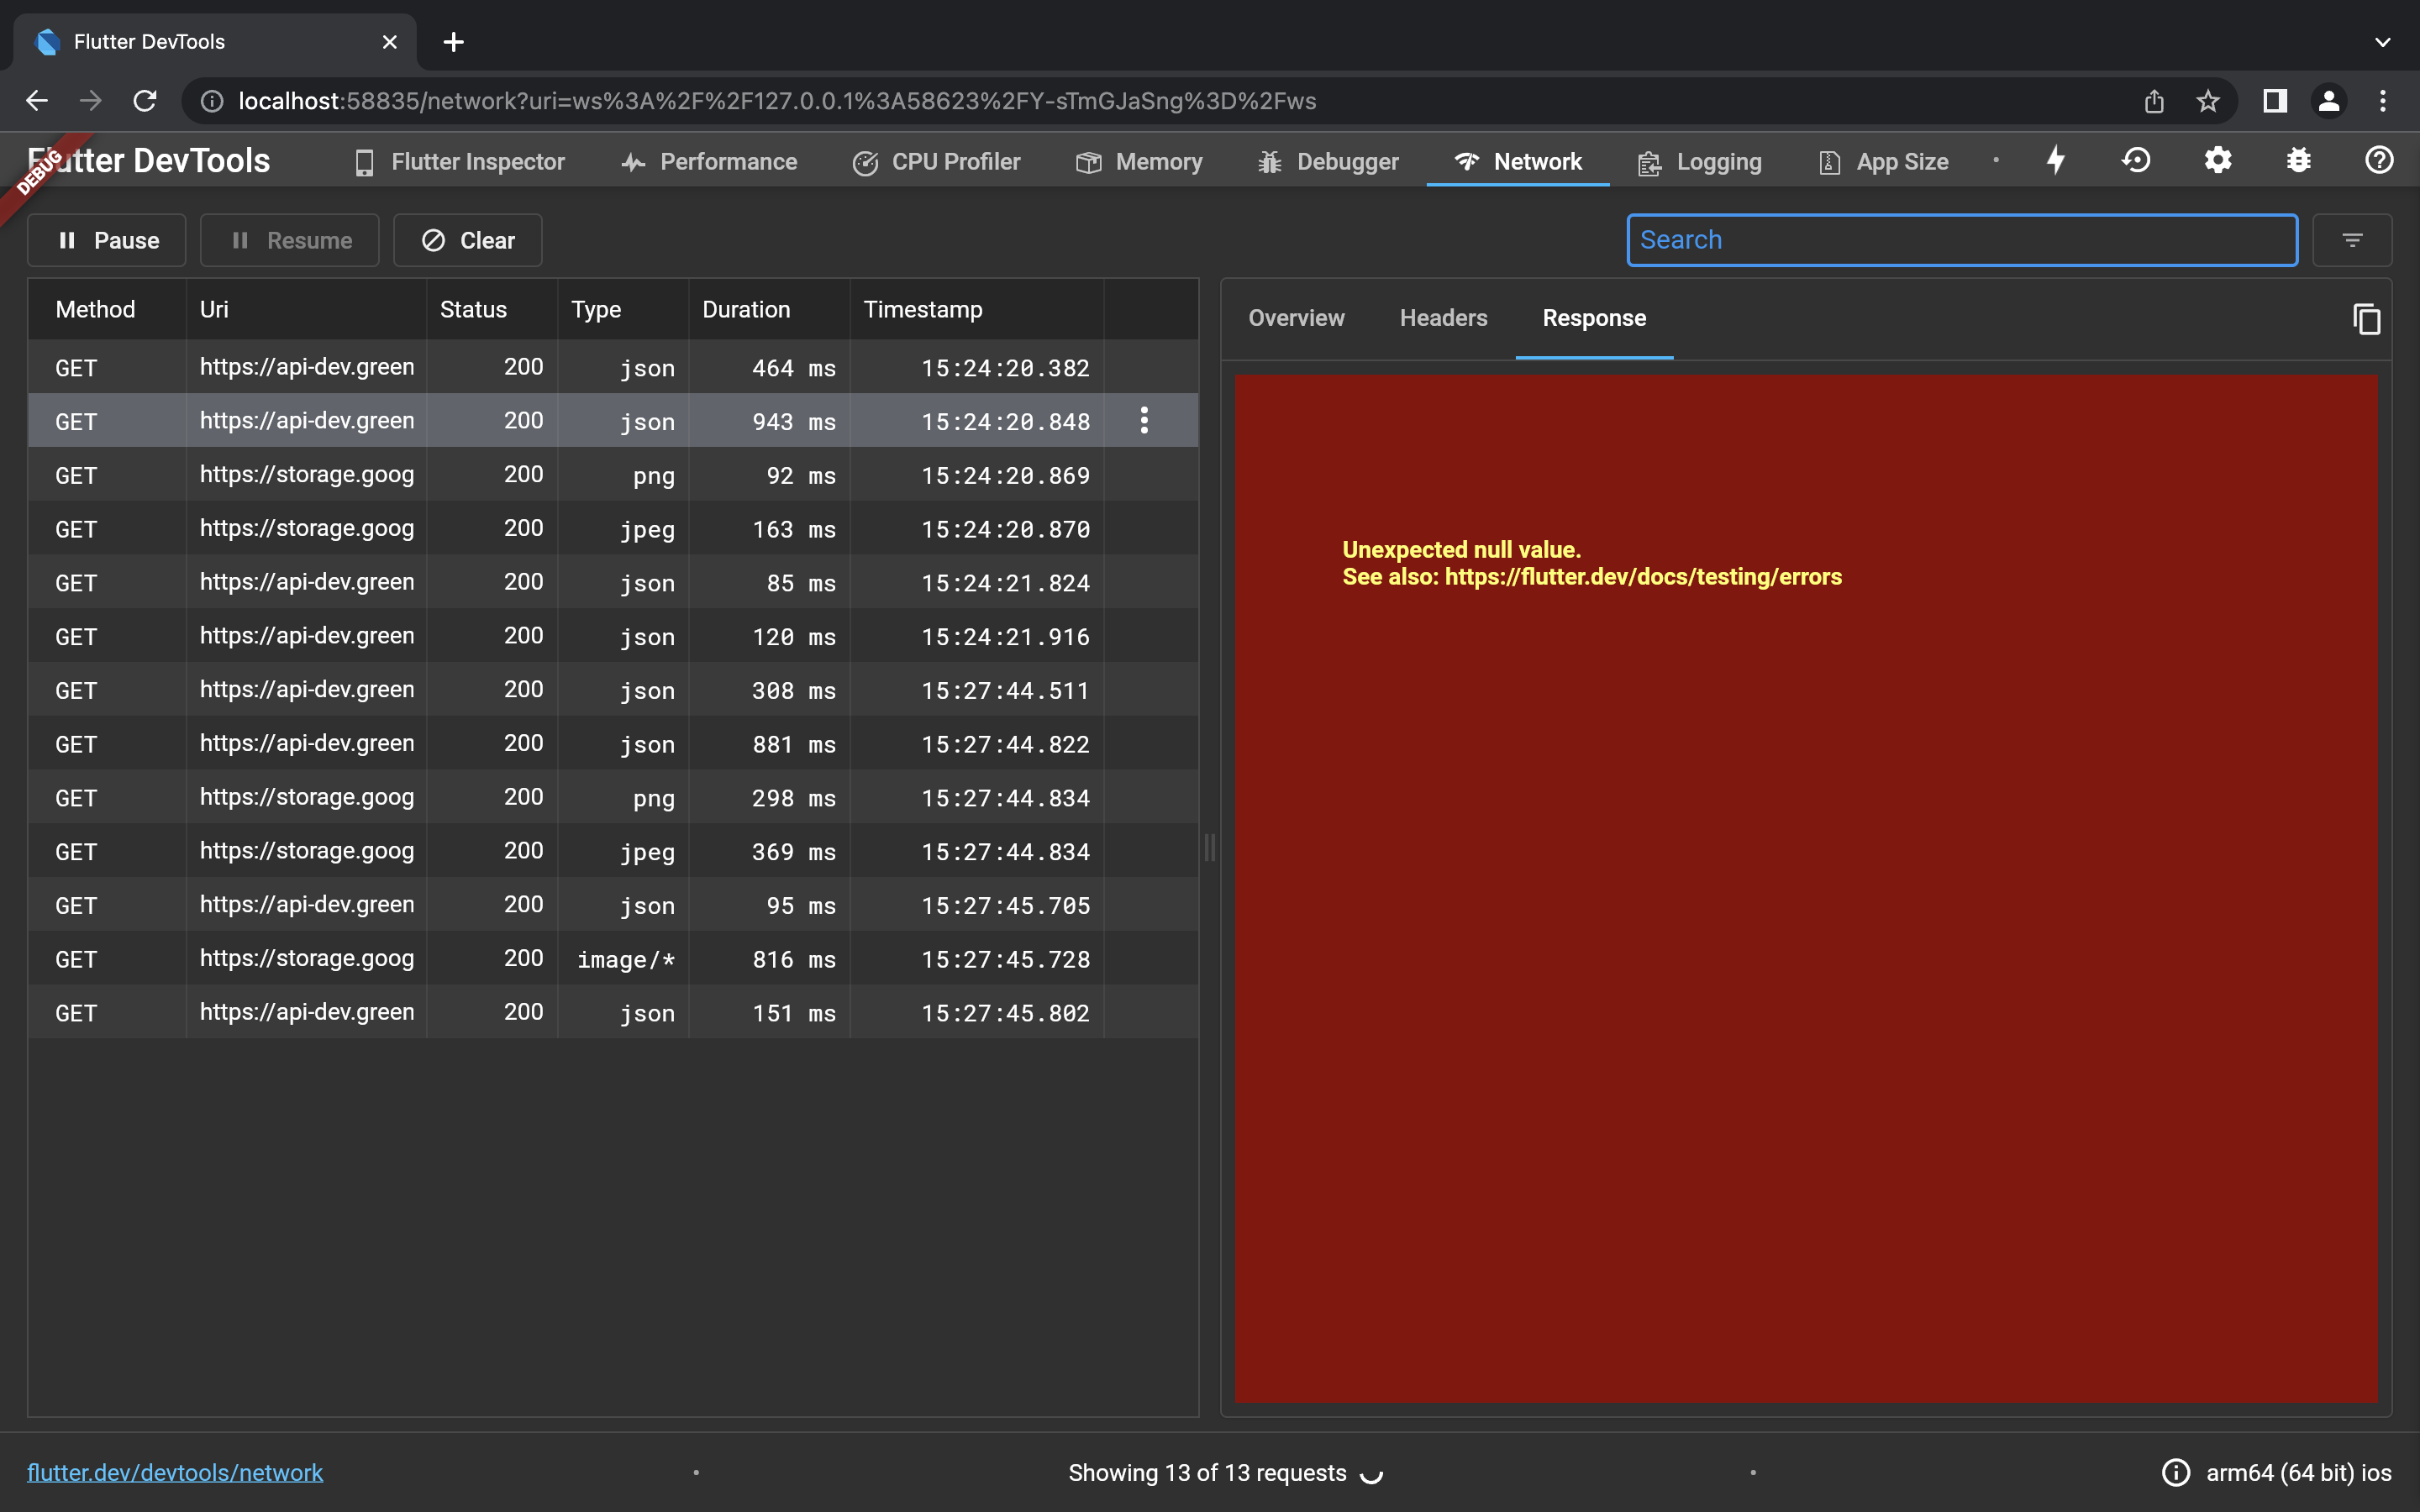Open the flutter.dev/devtools/network link

click(176, 1471)
